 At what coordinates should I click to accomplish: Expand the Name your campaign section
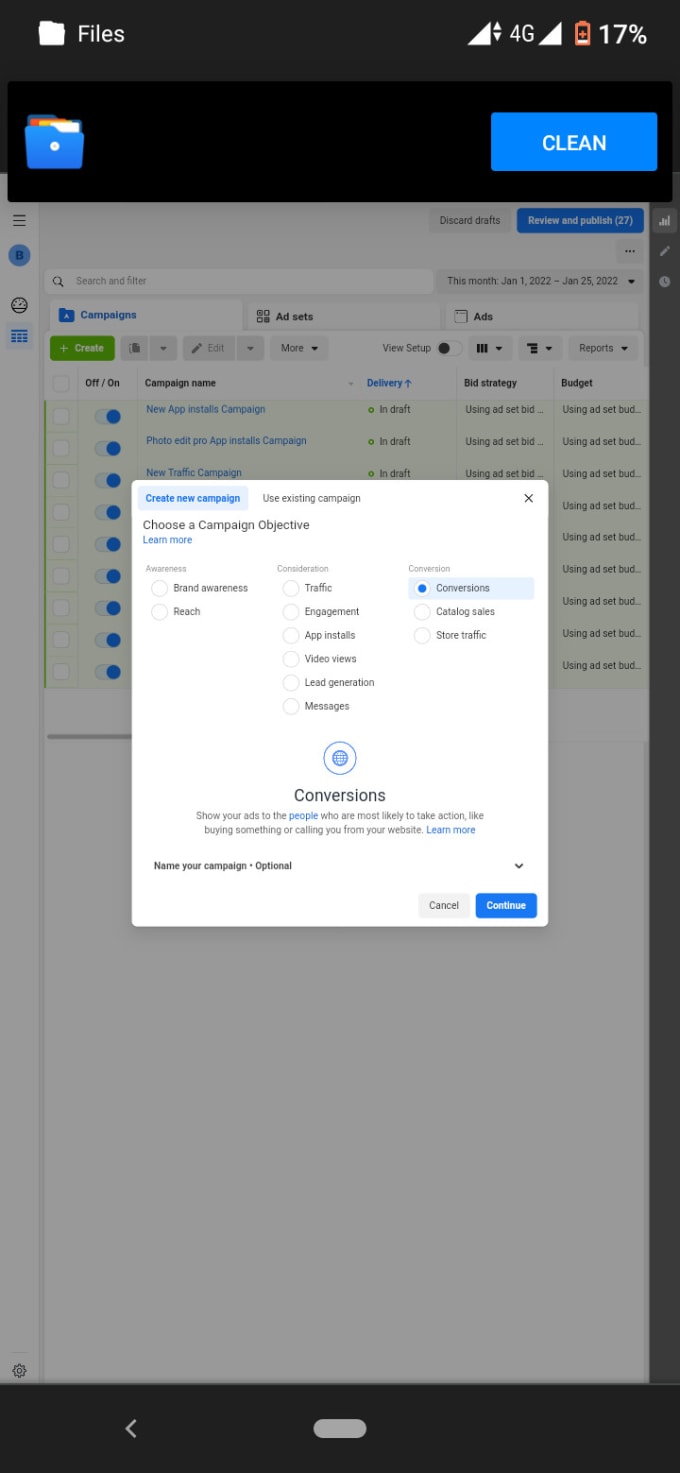pos(339,866)
